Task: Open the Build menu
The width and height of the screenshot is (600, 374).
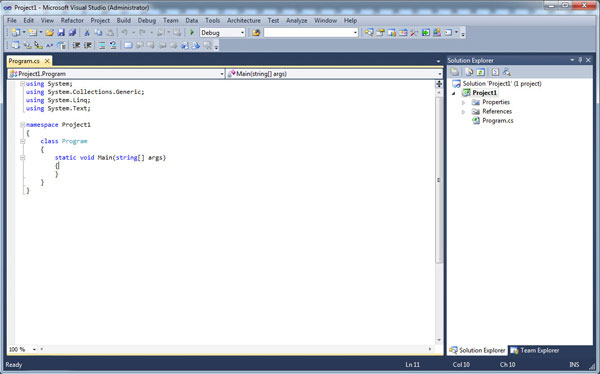Action: click(124, 20)
